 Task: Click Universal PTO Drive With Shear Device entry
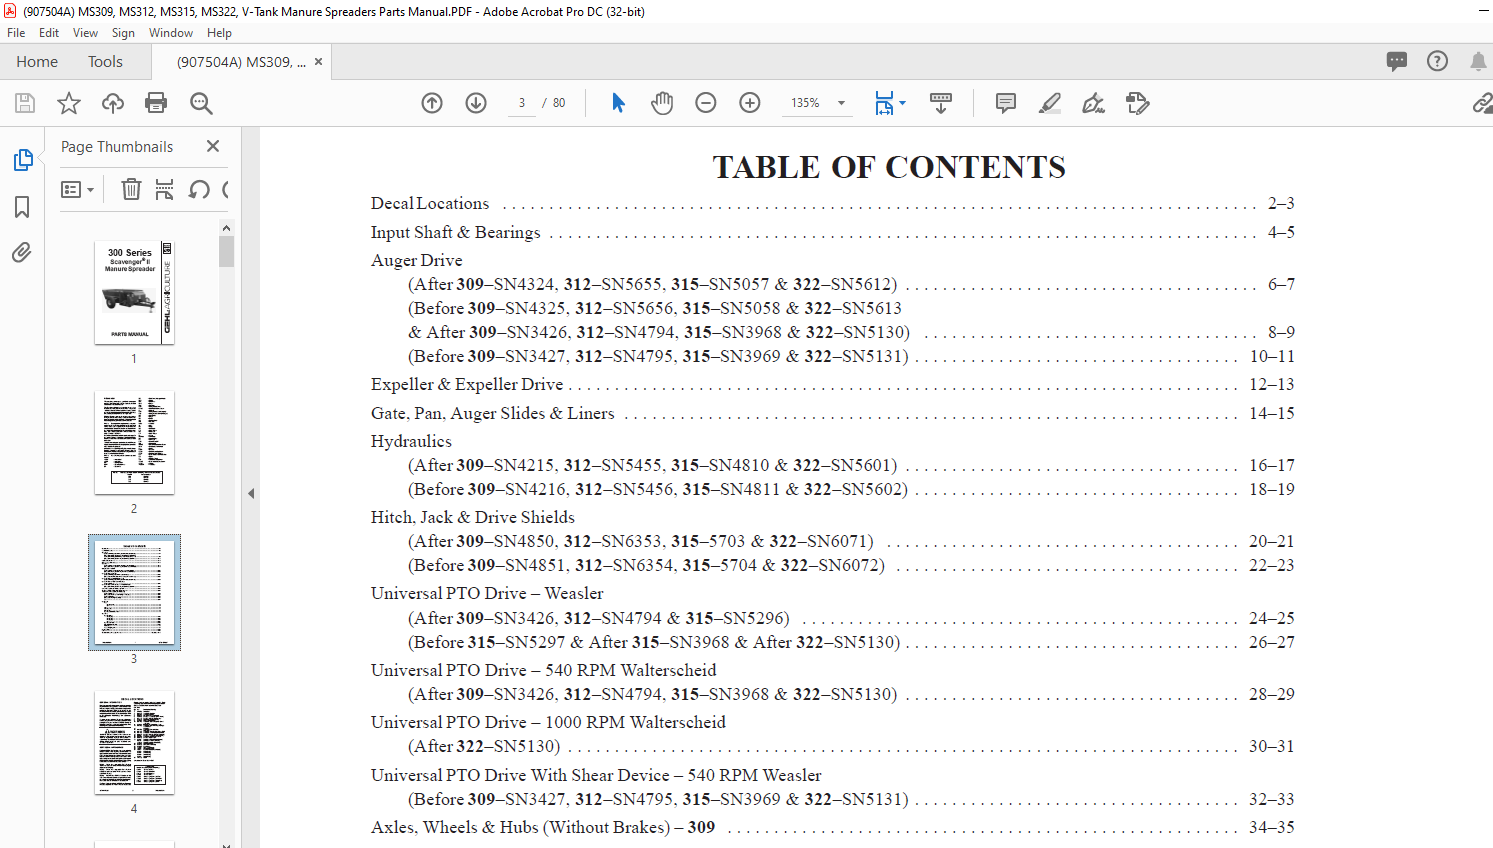coord(596,775)
